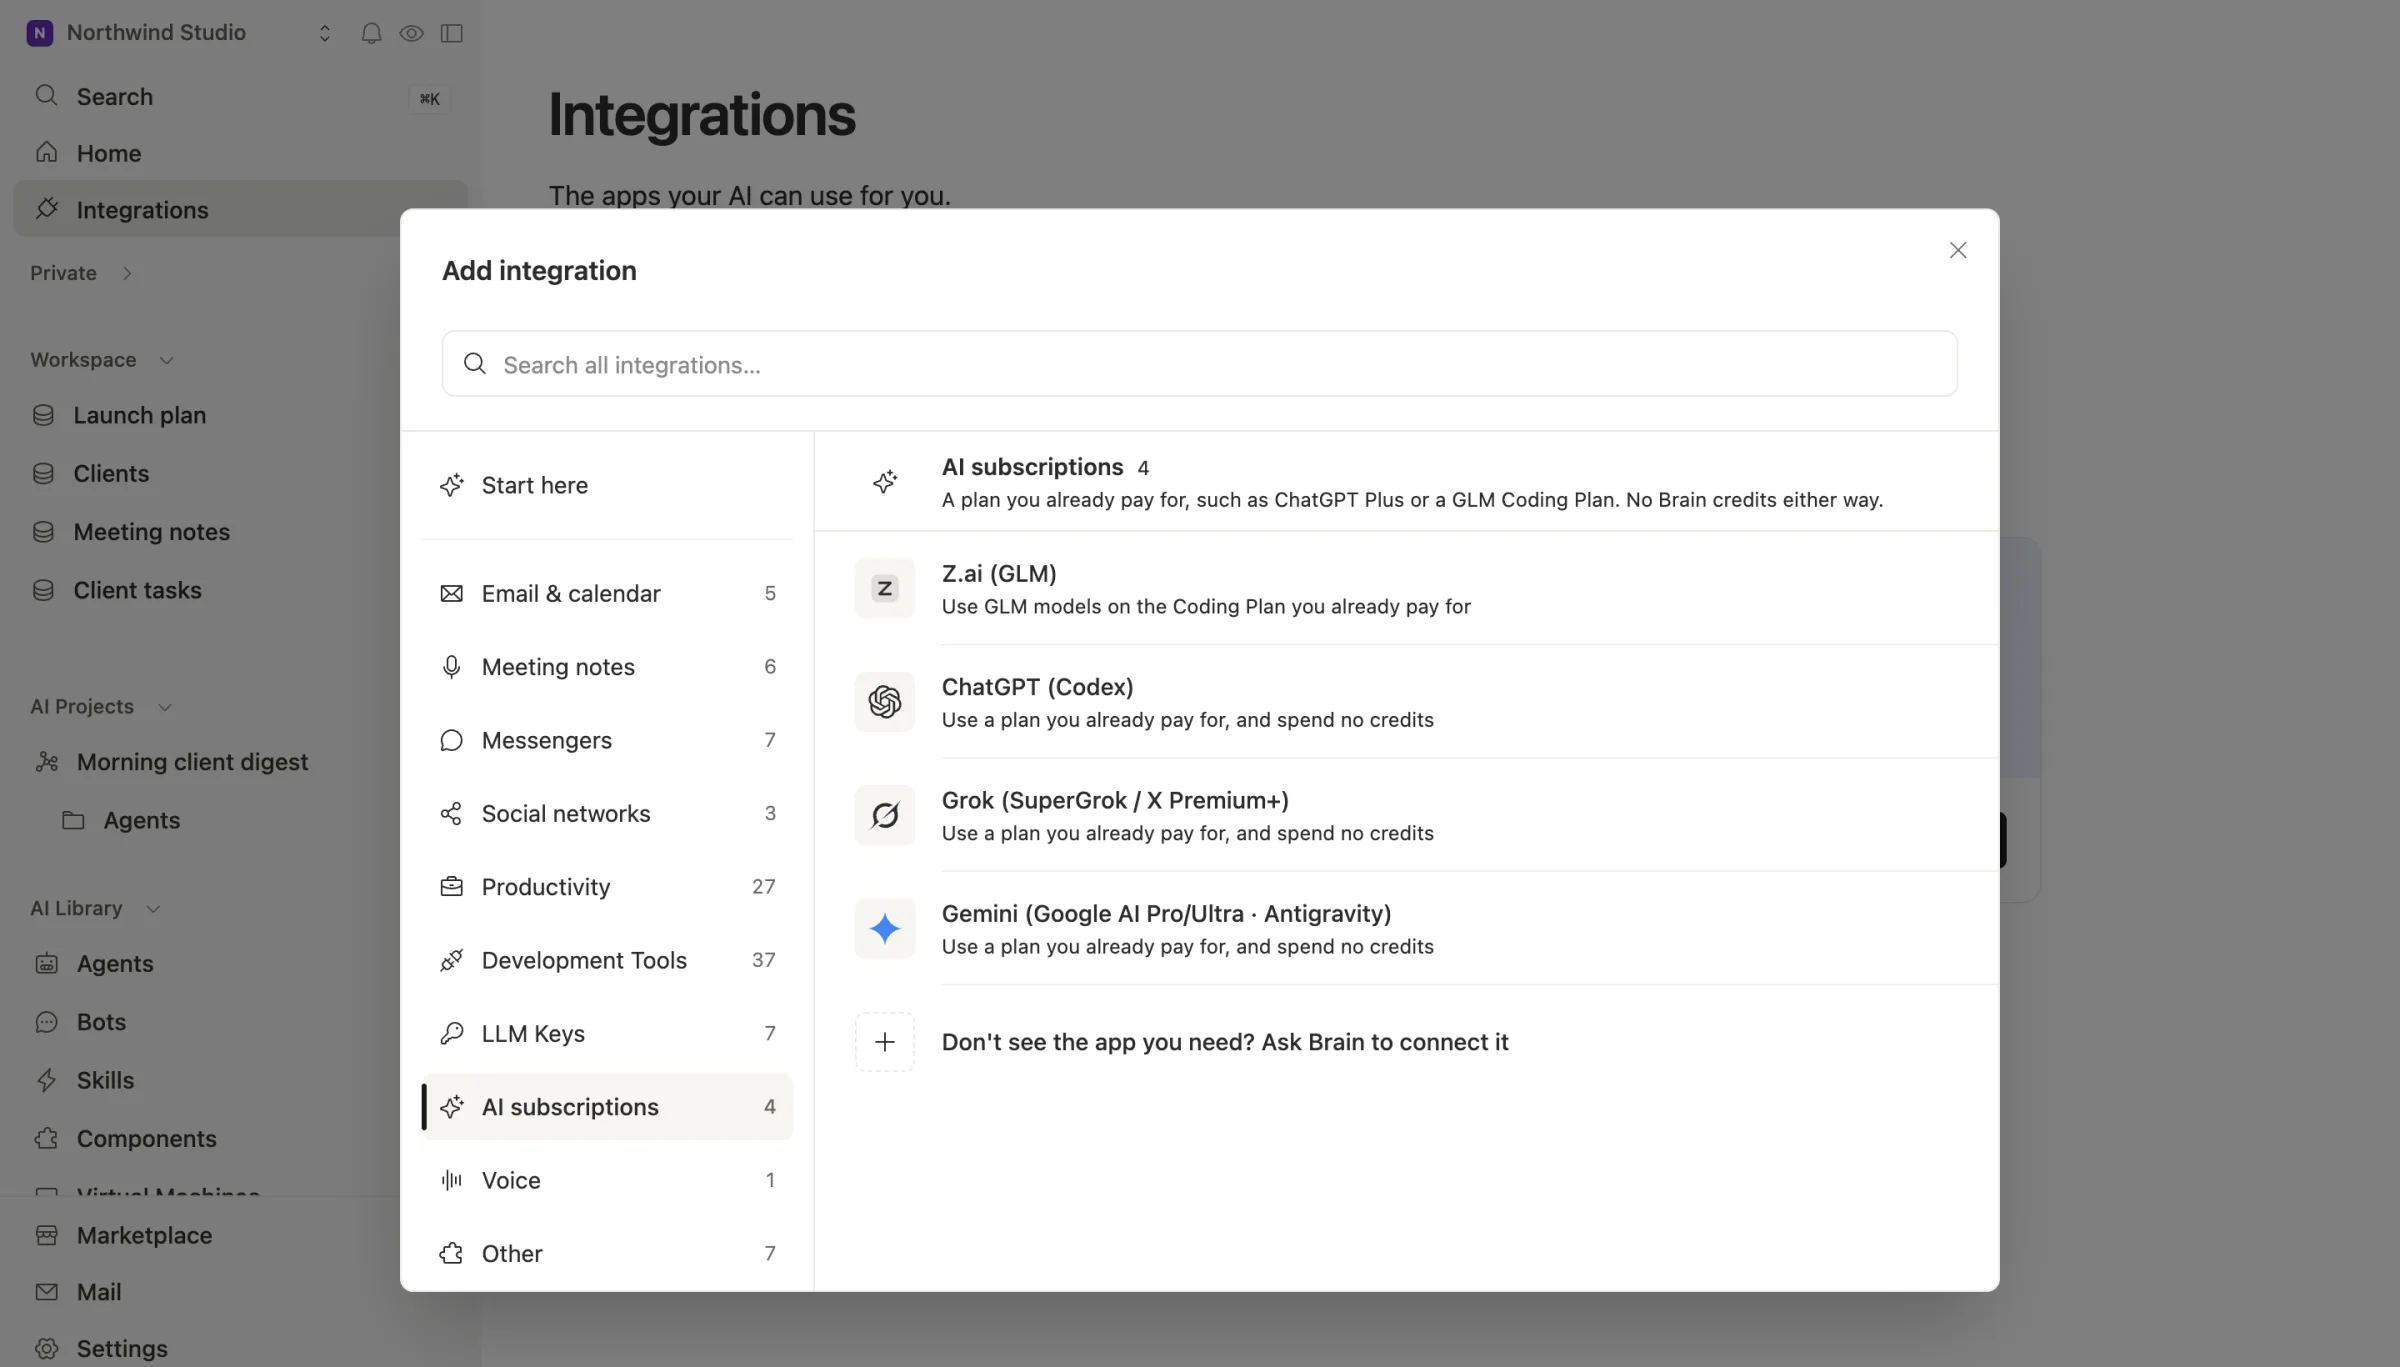Image resolution: width=2400 pixels, height=1367 pixels.
Task: Collapse the Workspace section chevron
Action: (166, 360)
